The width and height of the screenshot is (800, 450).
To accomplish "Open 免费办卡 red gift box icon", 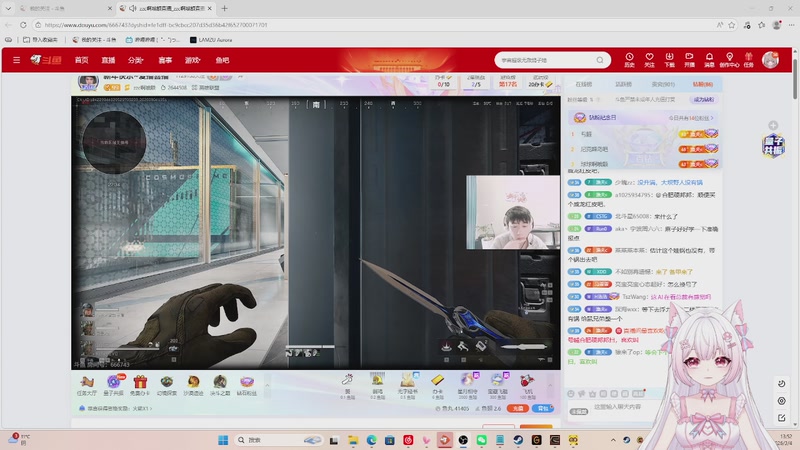I will (x=140, y=385).
